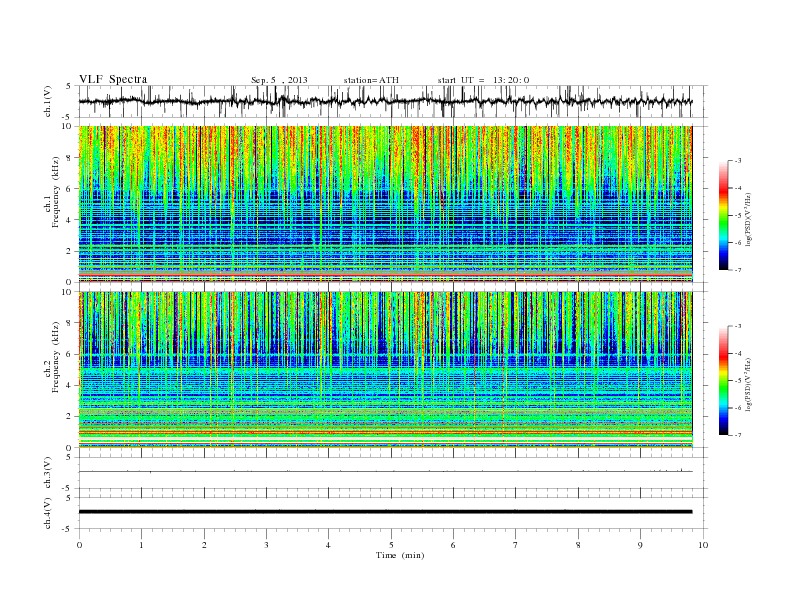Click the "ch.1(V)" waveform axis label
This screenshot has height=612, width=792.
point(48,101)
